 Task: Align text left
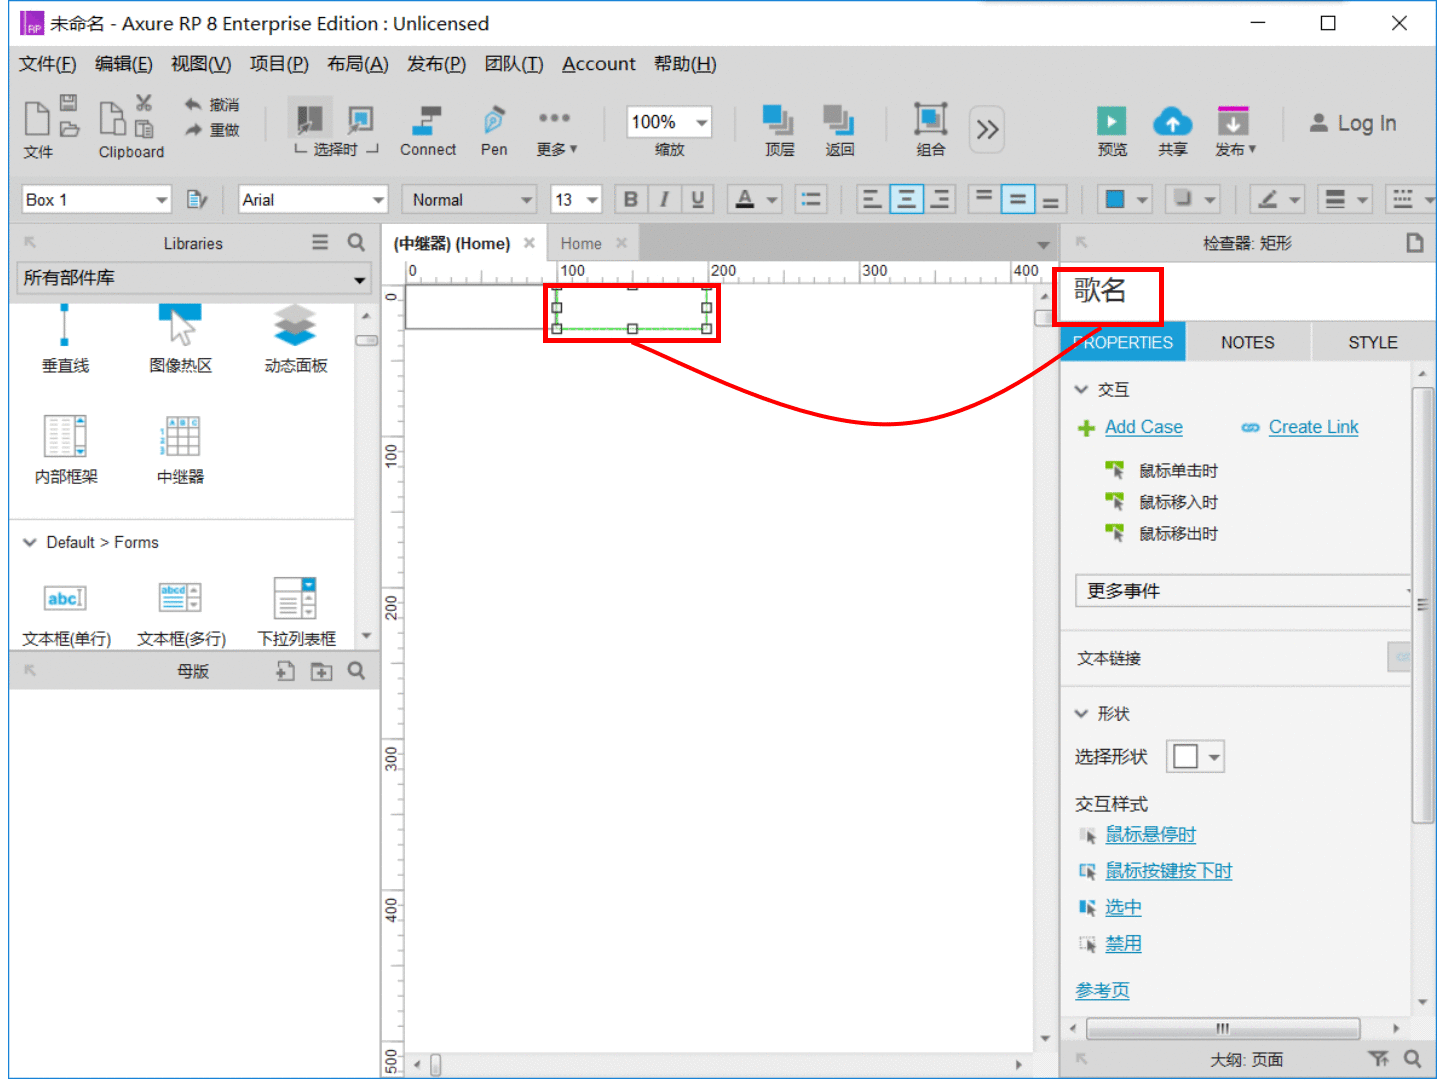point(872,200)
